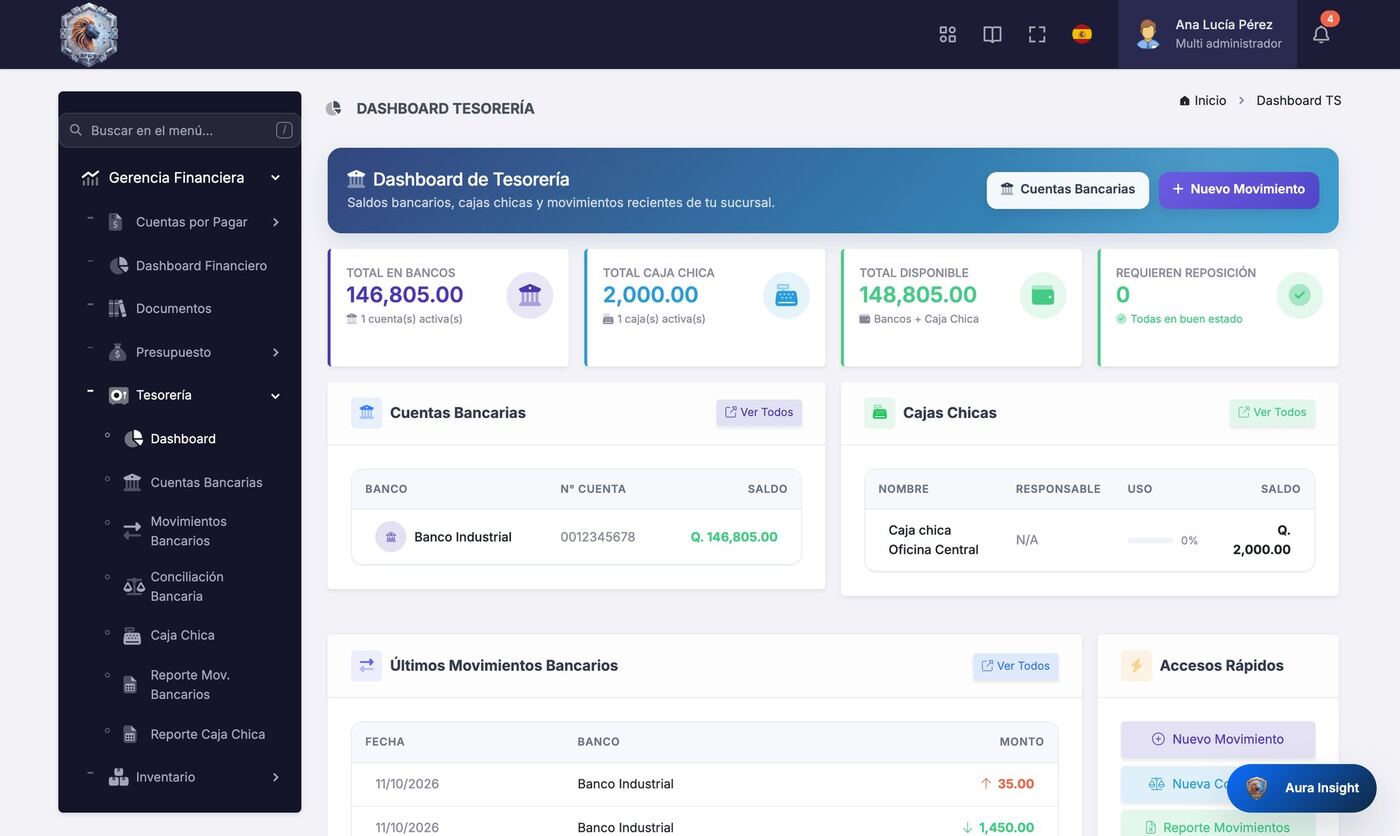Viewport: 1400px width, 836px height.
Task: Click the Total Disponible wallet icon
Action: coord(1043,295)
